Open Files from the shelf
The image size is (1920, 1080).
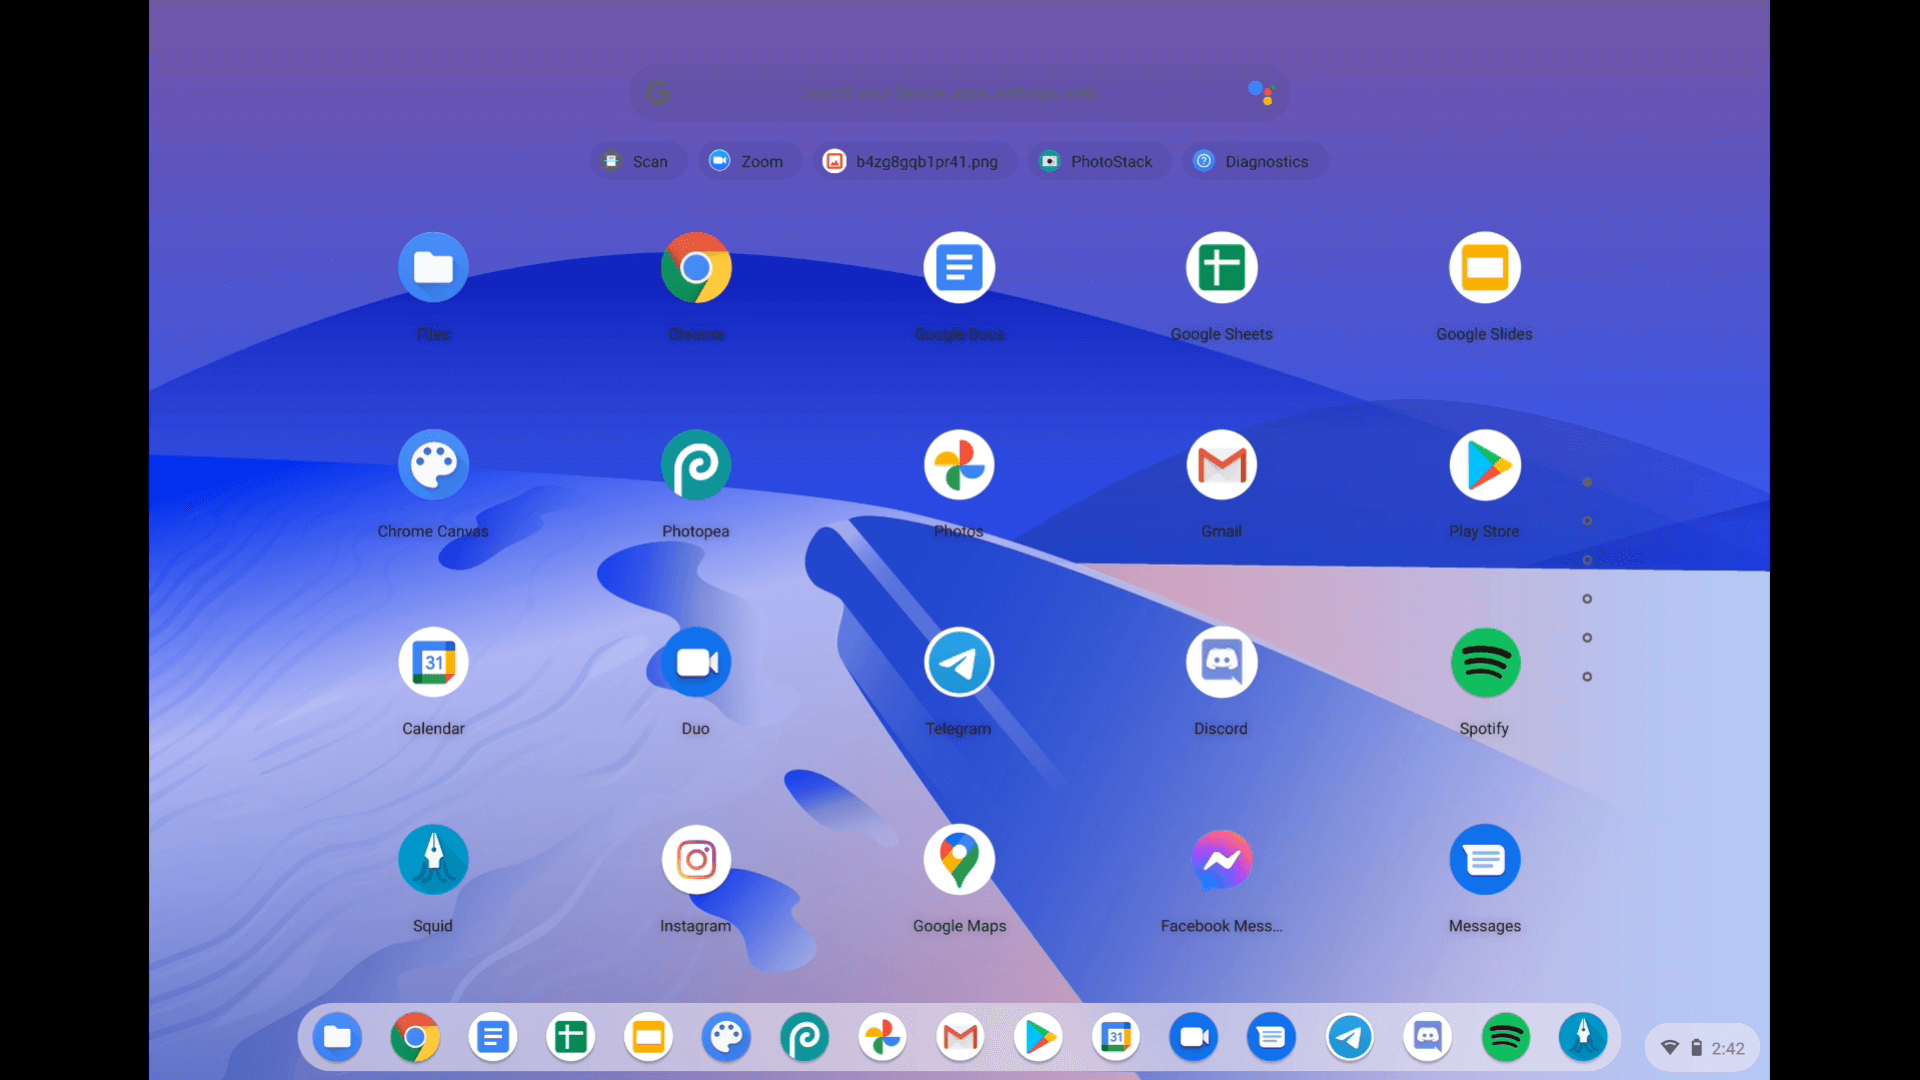[x=337, y=1037]
